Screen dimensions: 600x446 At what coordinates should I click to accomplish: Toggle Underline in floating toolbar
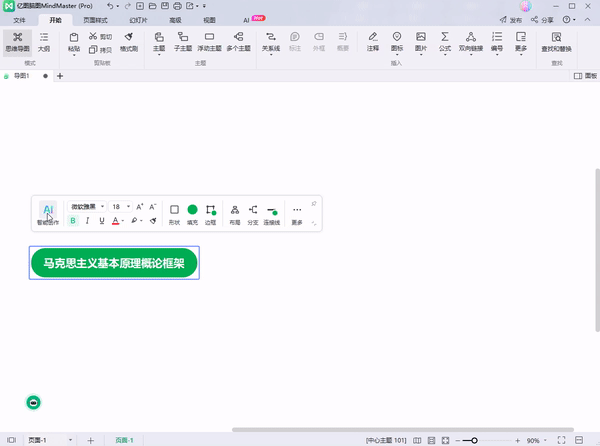tap(102, 221)
